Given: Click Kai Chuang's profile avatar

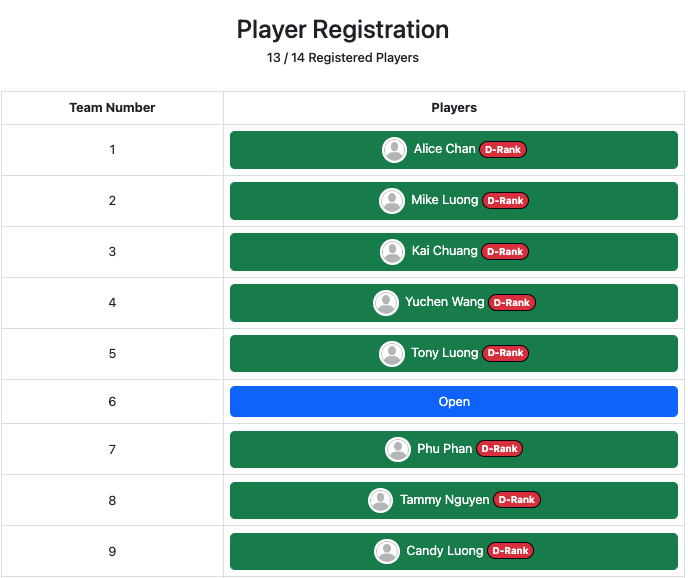Looking at the screenshot, I should pyautogui.click(x=393, y=252).
